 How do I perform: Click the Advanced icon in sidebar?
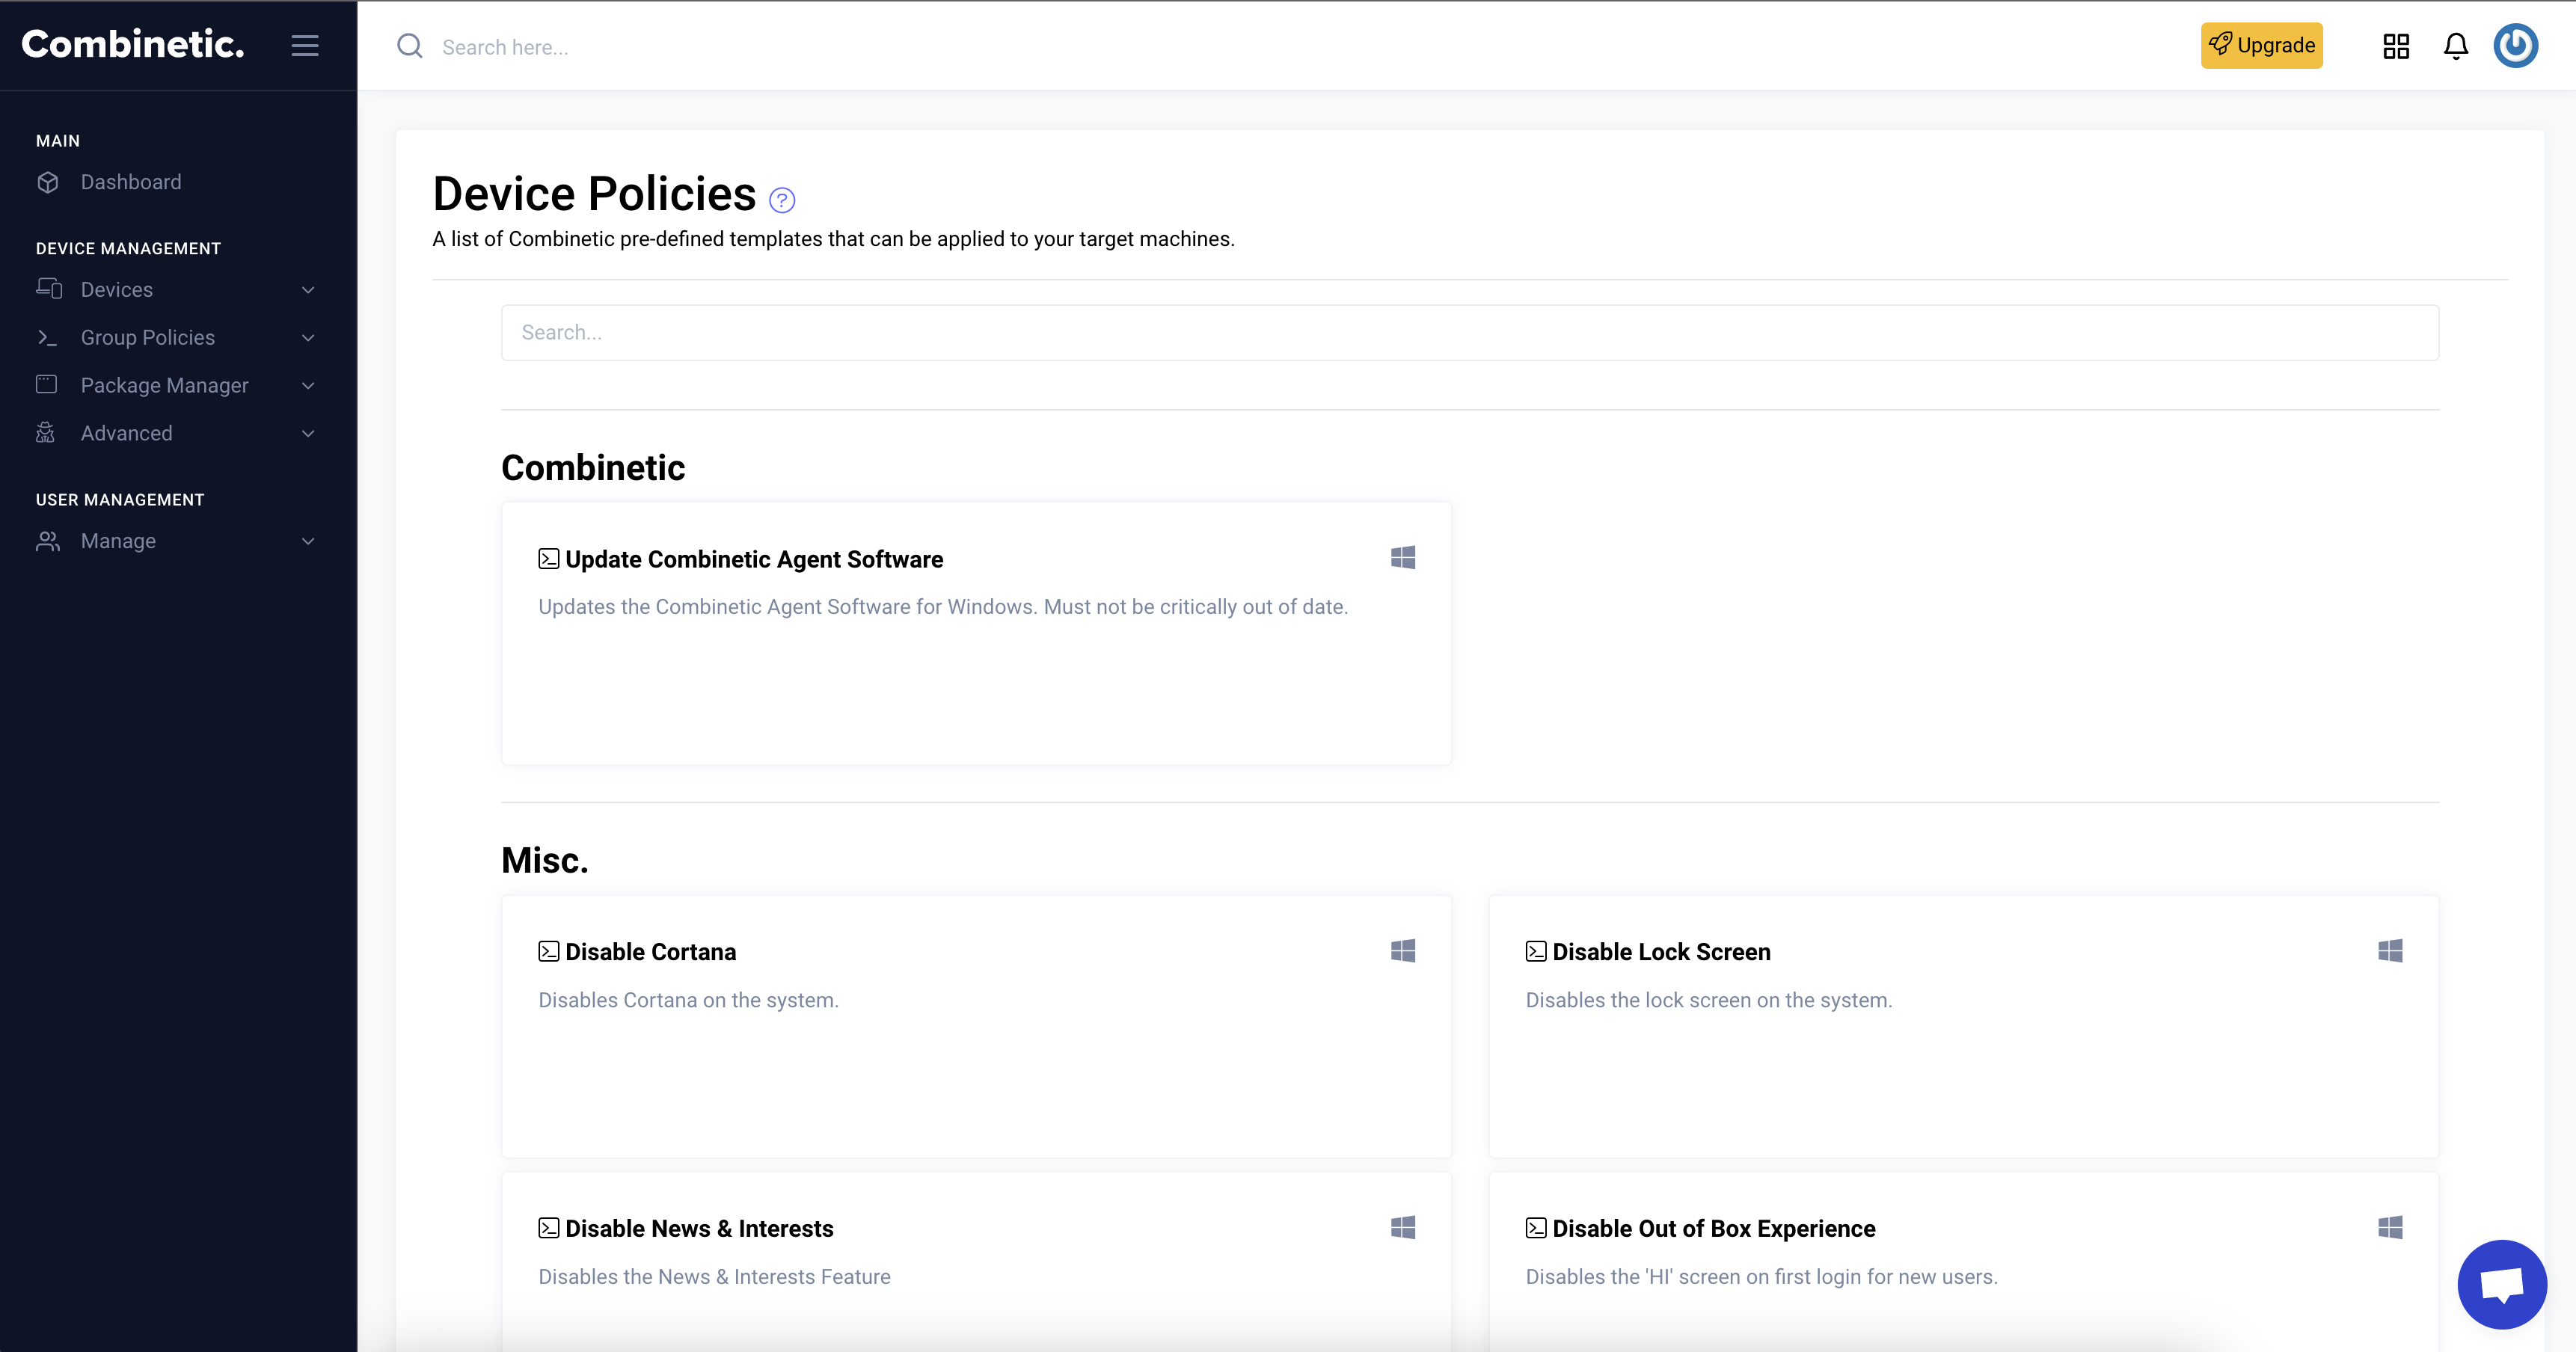click(46, 433)
